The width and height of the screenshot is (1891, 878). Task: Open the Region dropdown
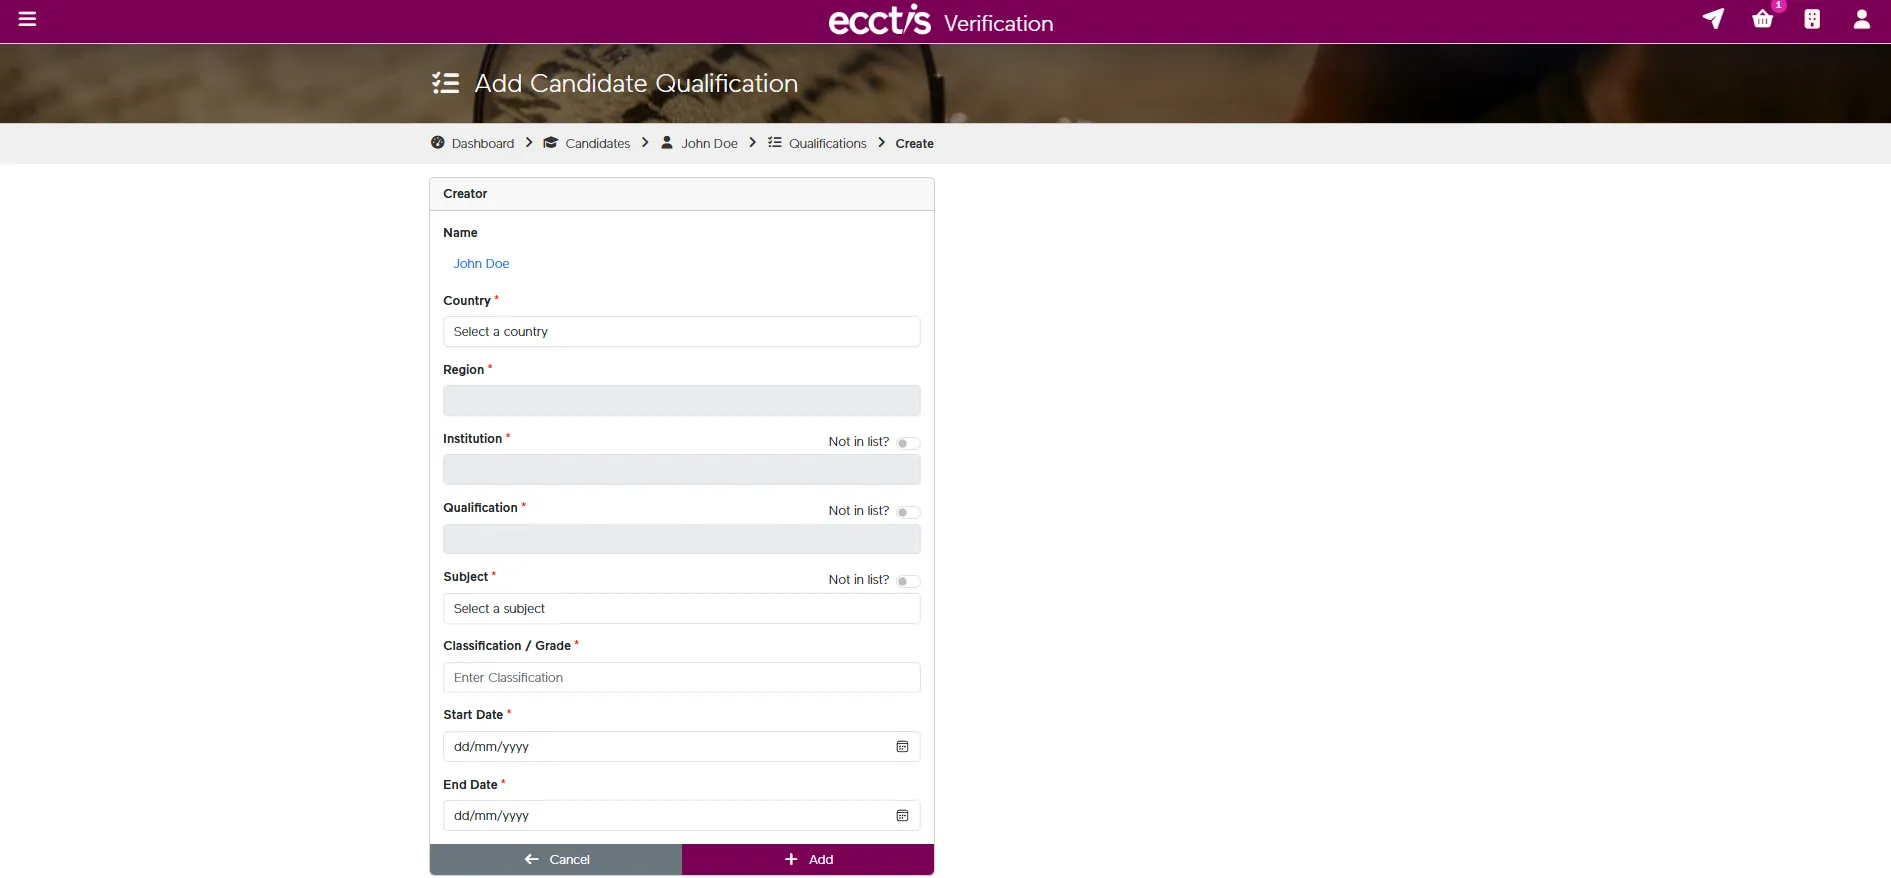681,401
